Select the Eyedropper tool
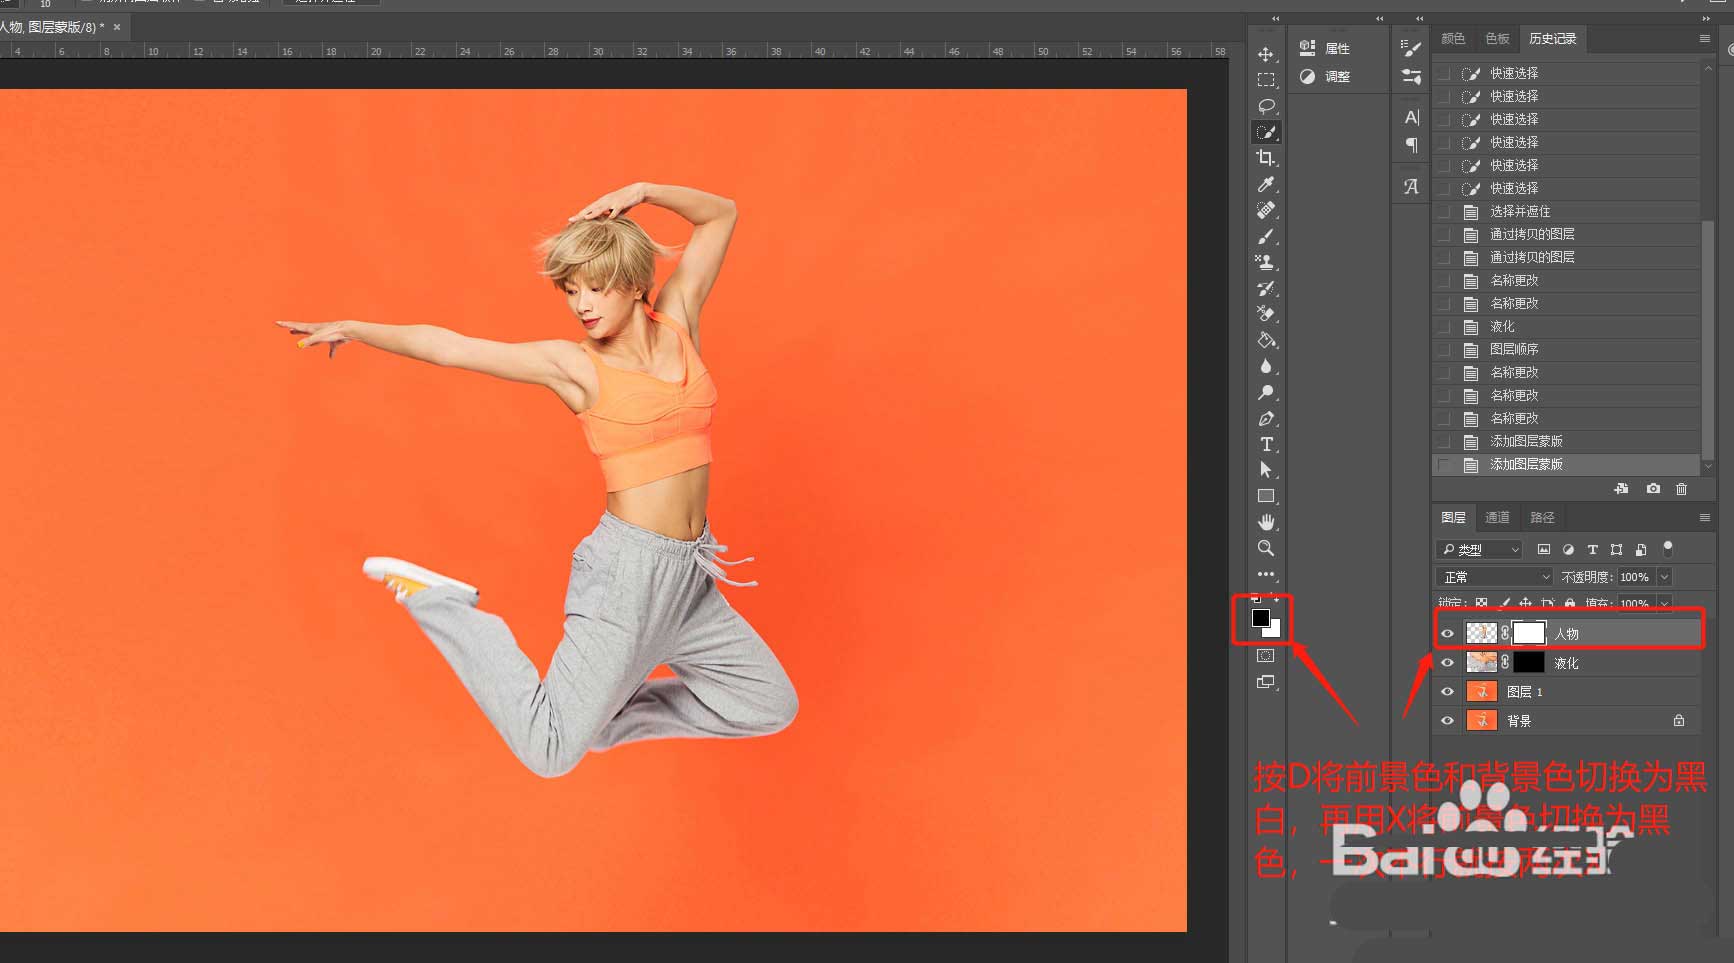This screenshot has width=1734, height=963. pos(1266,184)
